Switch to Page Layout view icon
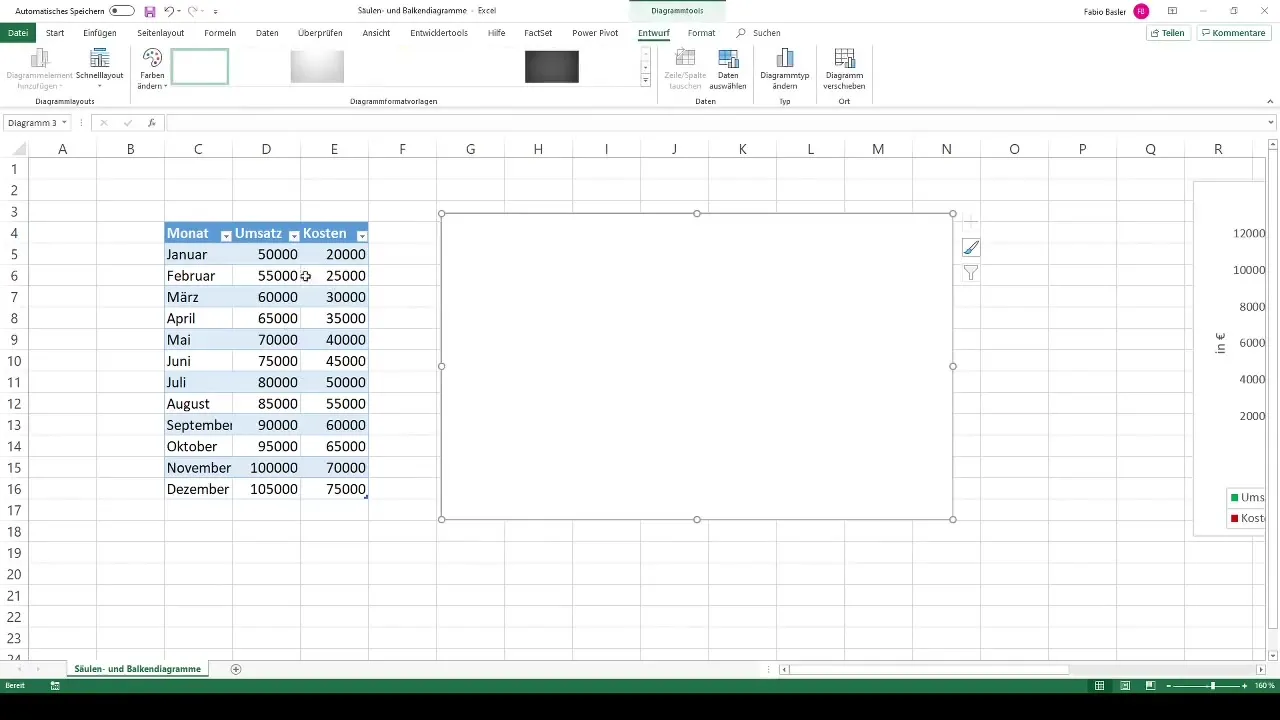1280x720 pixels. point(1125,686)
